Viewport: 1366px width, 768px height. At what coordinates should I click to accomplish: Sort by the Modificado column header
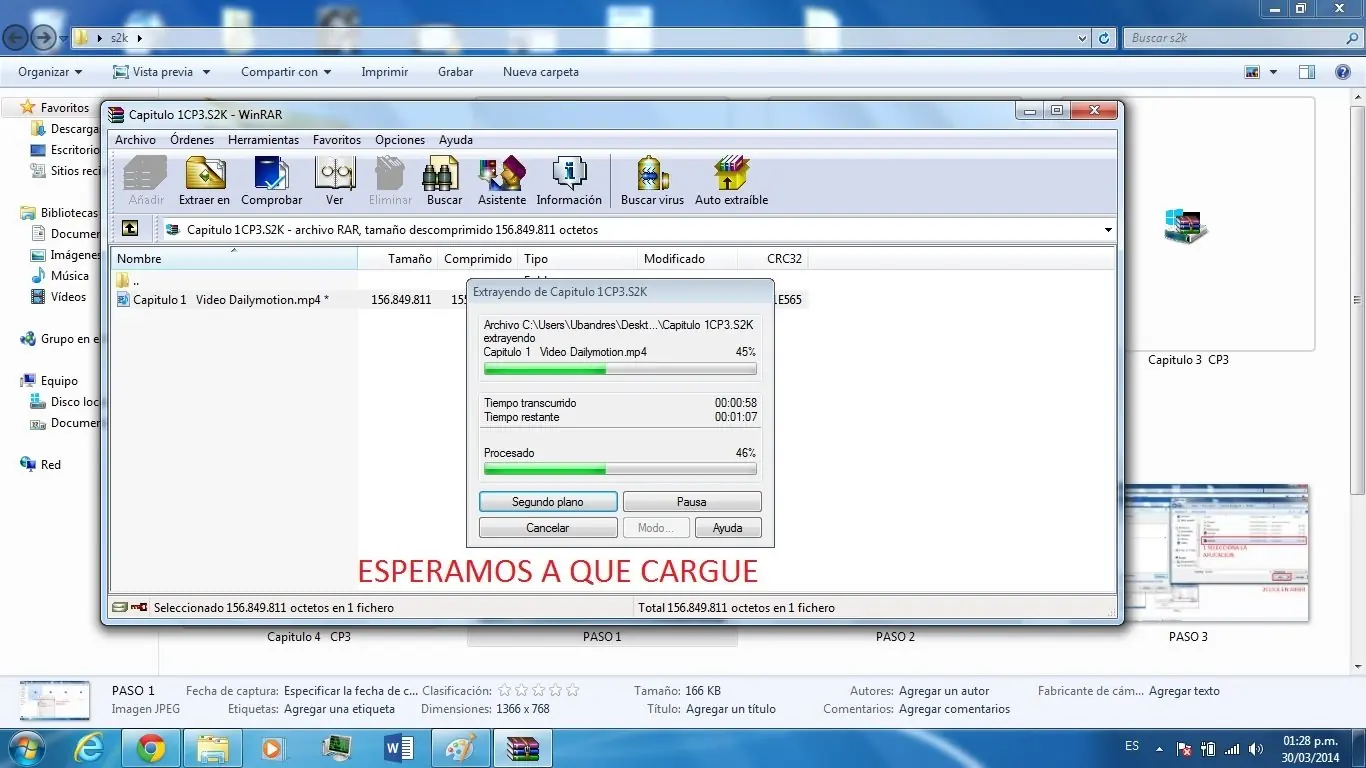point(687,258)
